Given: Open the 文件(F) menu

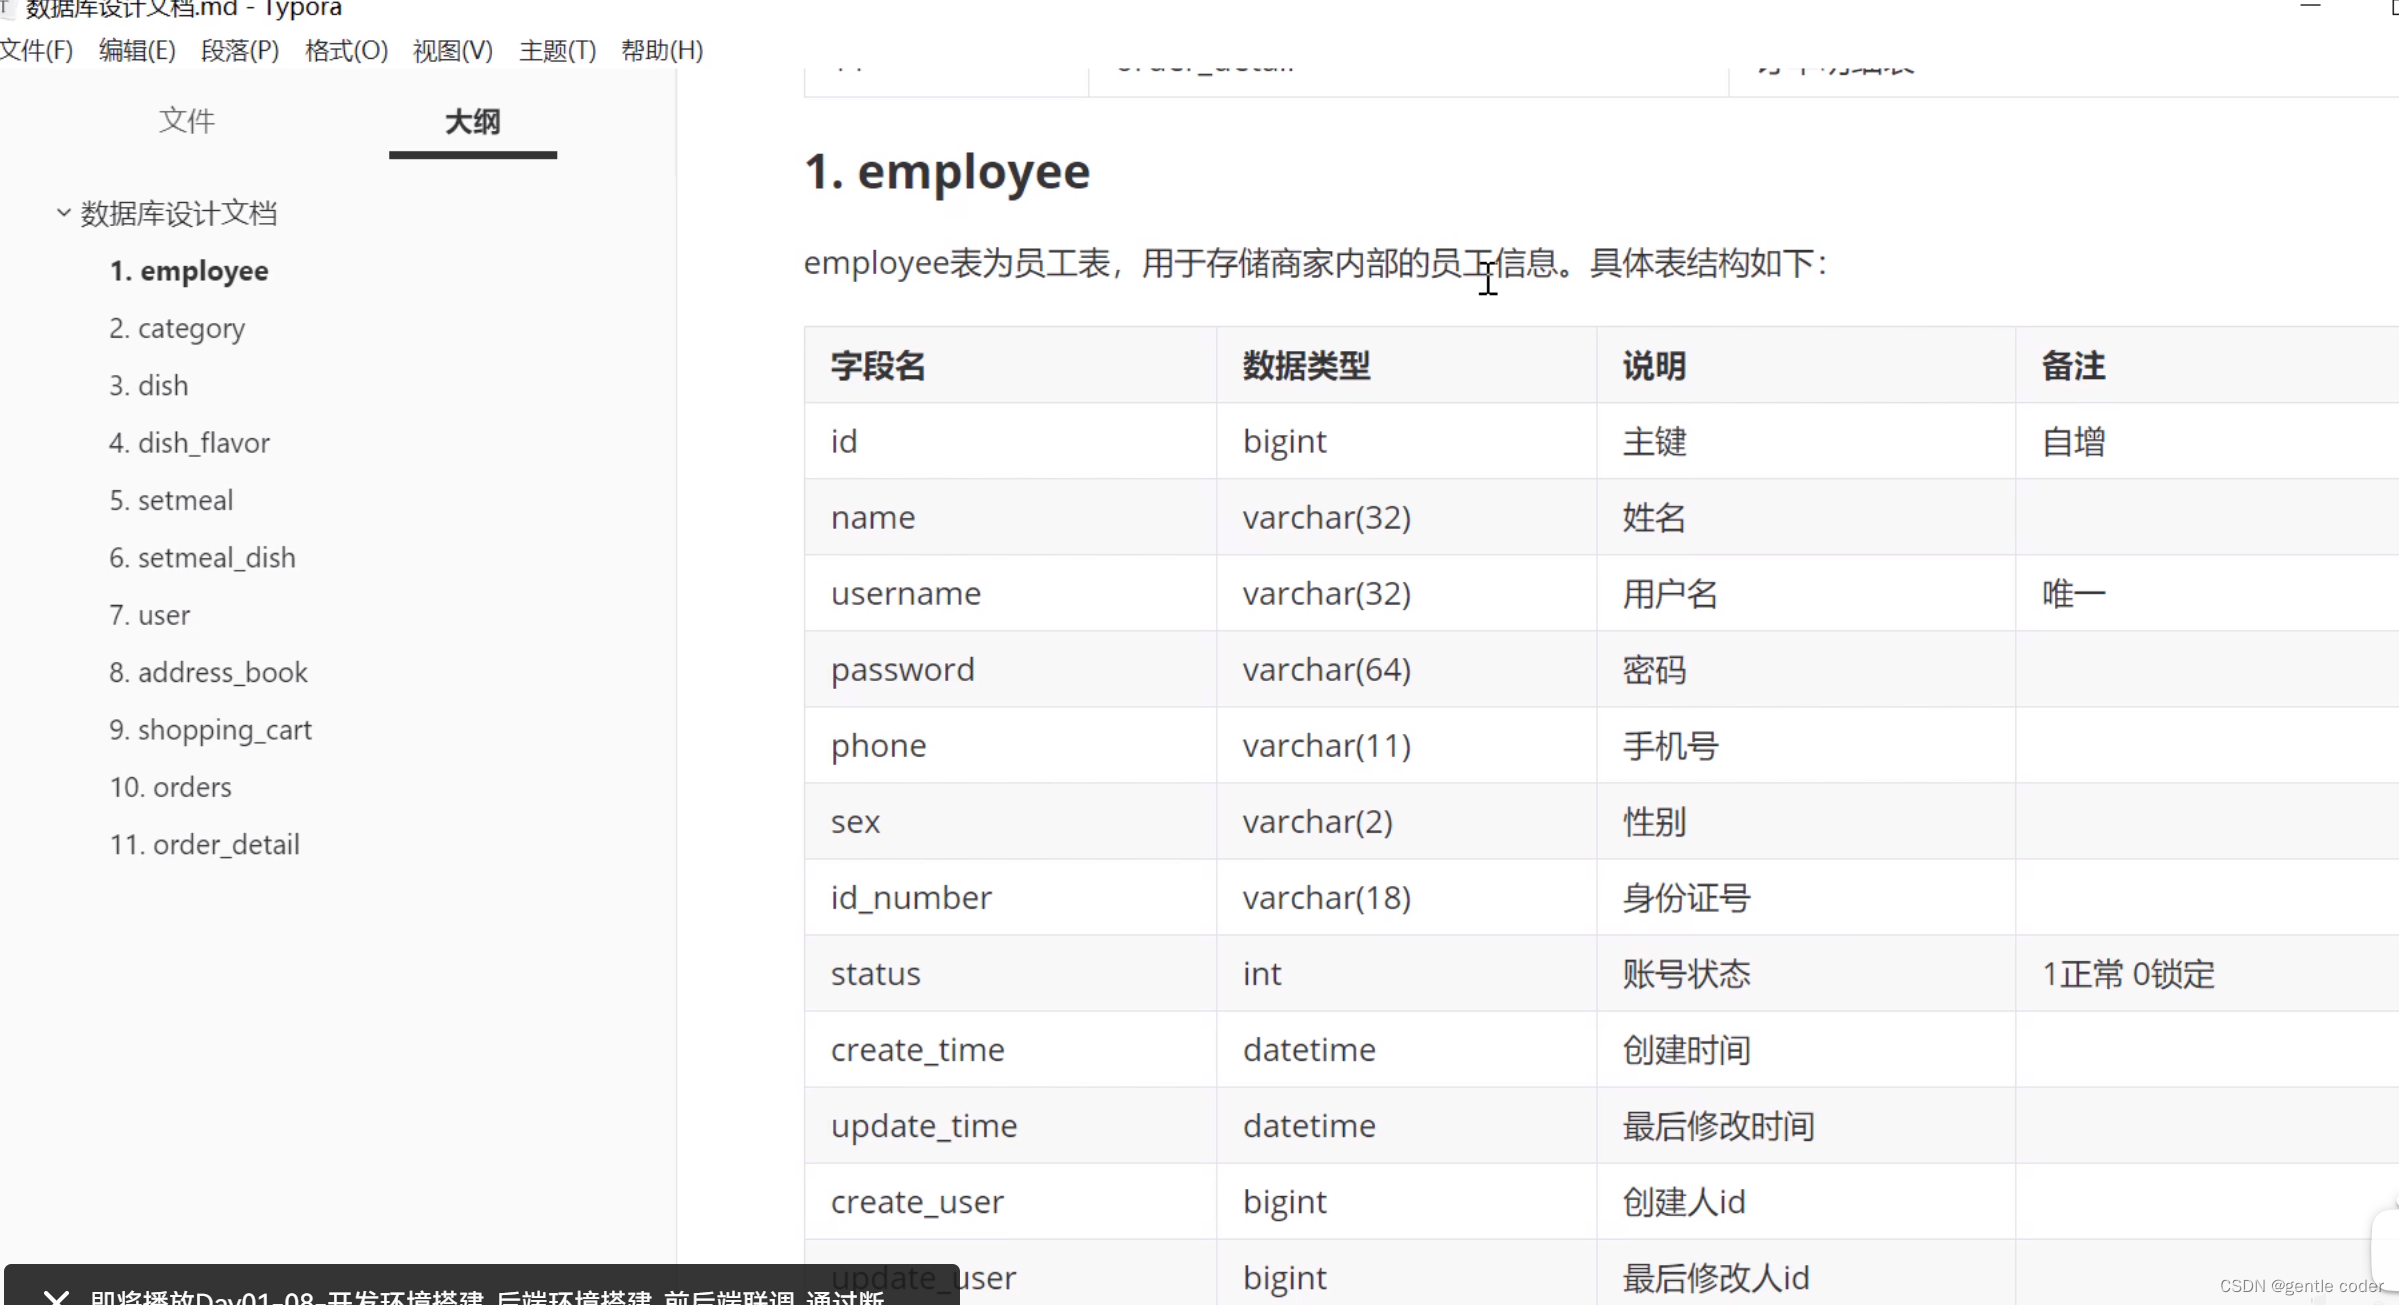Looking at the screenshot, I should [37, 50].
